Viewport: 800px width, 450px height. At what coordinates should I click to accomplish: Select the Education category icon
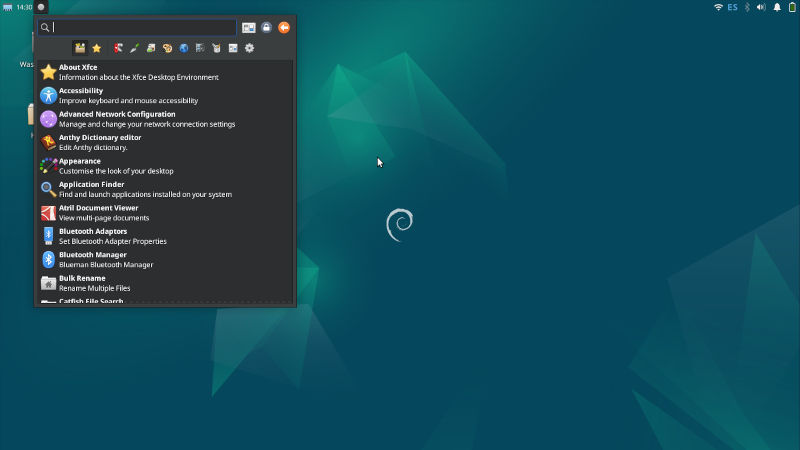[x=151, y=48]
